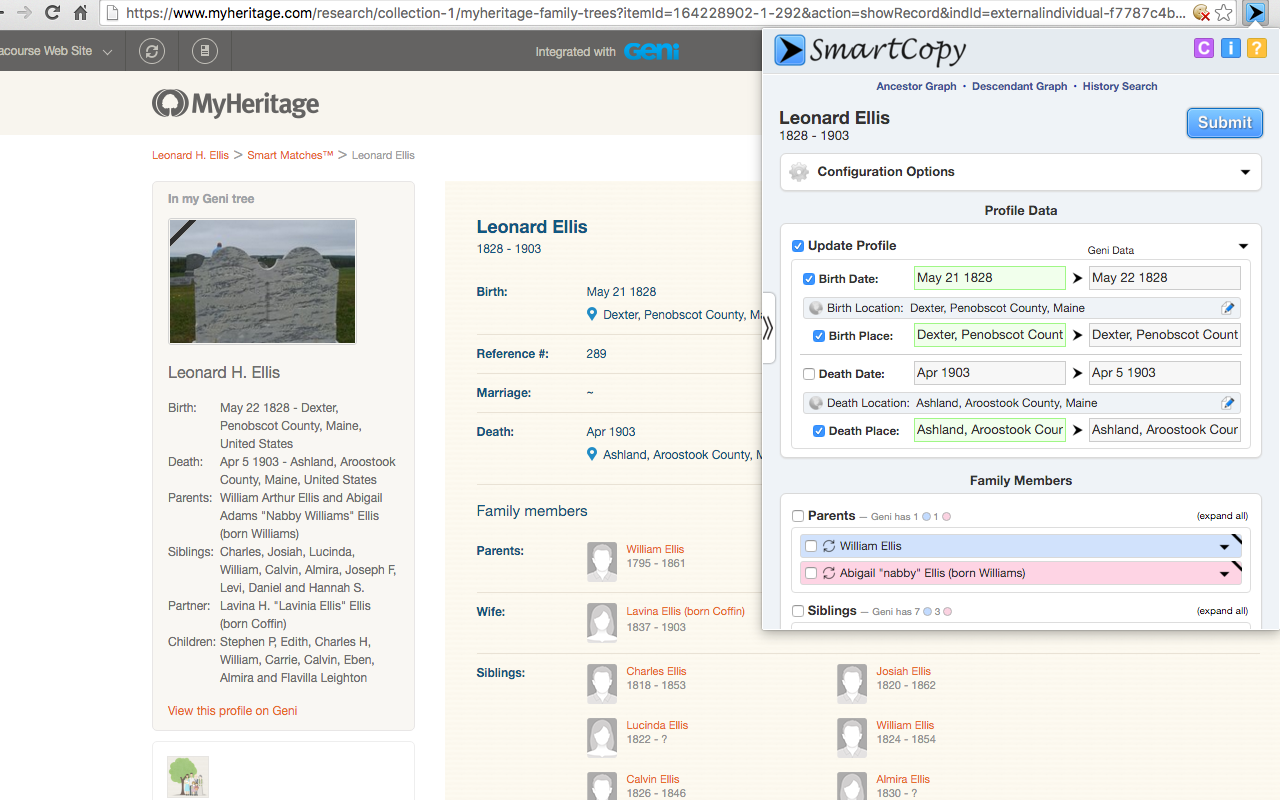Click the location pin beside Ashland, Aroostook County
This screenshot has height=800, width=1280.
(592, 454)
